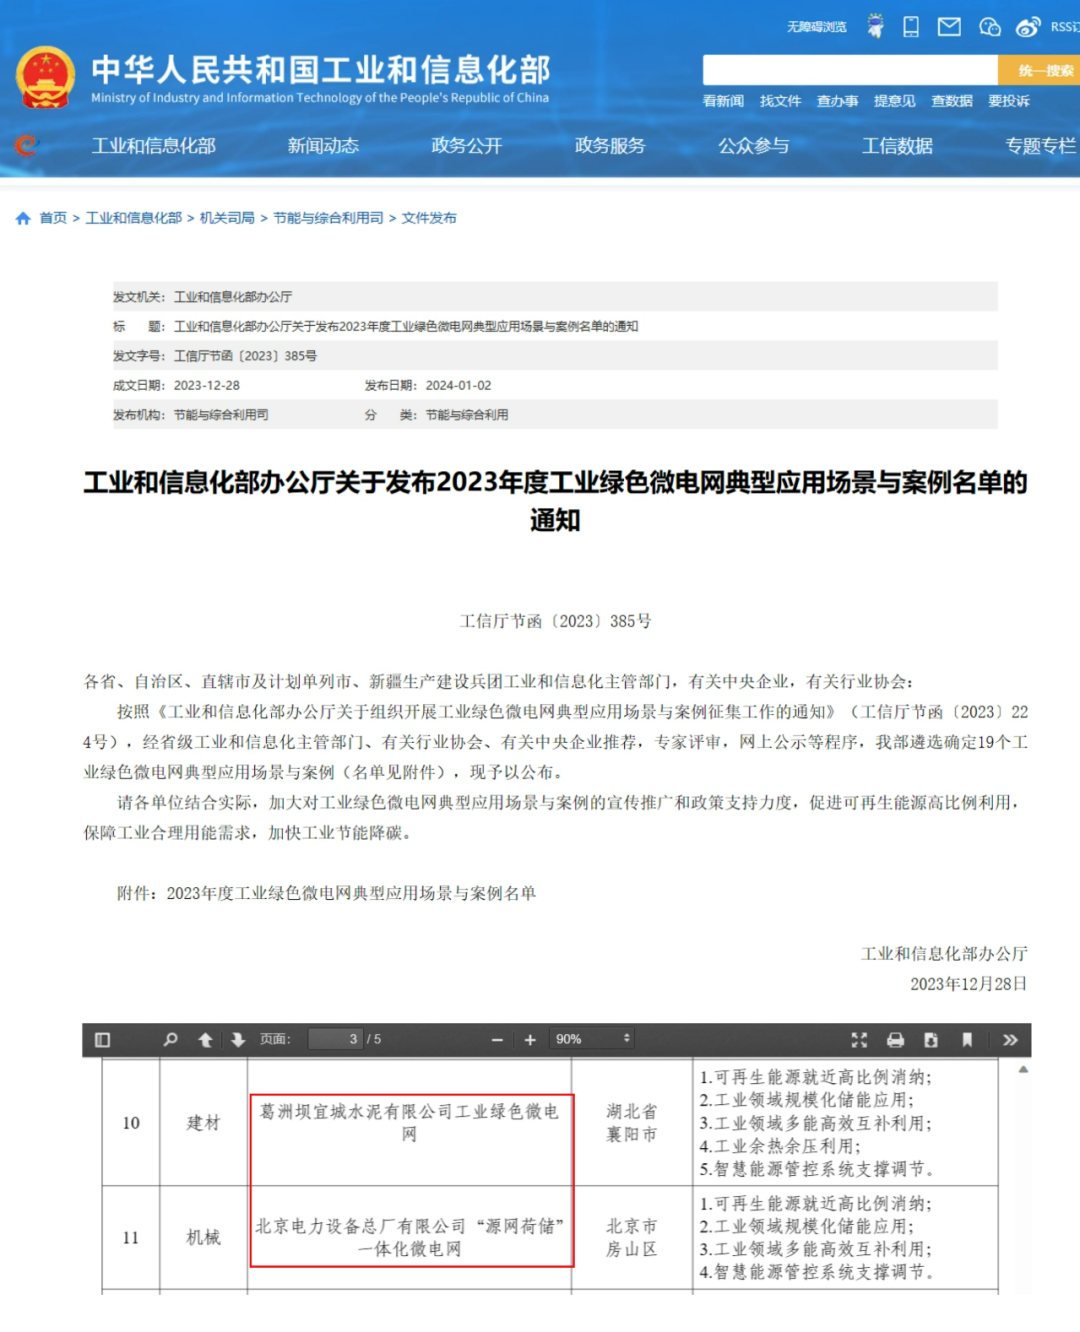Open the 政务服务 navigation menu
Viewport: 1080px width, 1332px height.
click(x=610, y=146)
